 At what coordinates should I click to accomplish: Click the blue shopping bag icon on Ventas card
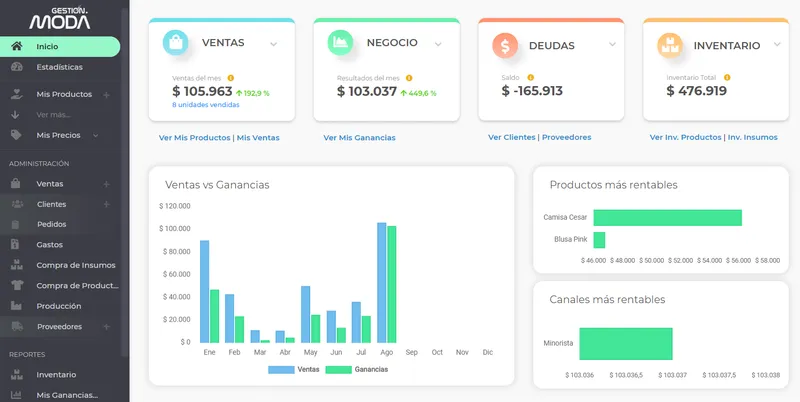click(x=176, y=43)
